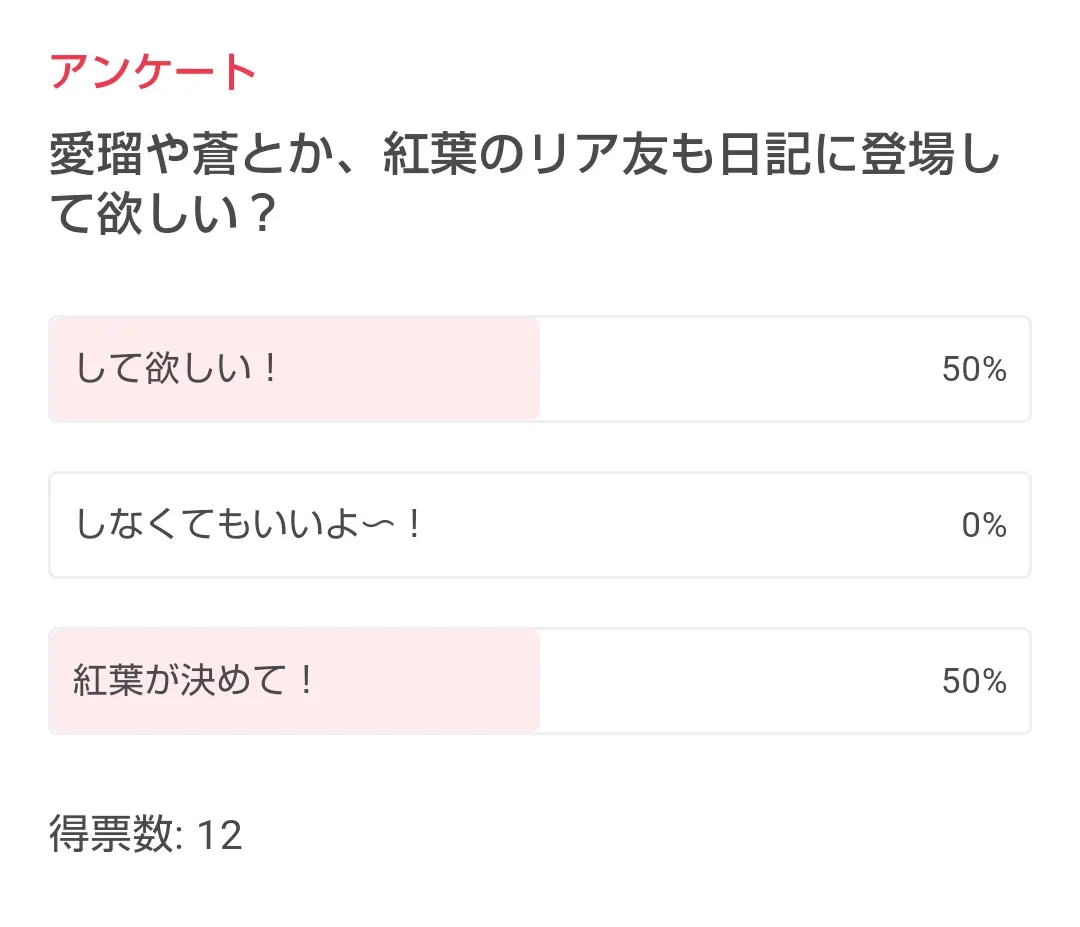Click the empty middle of the しなくてもいいよ〜！ row

690,525
